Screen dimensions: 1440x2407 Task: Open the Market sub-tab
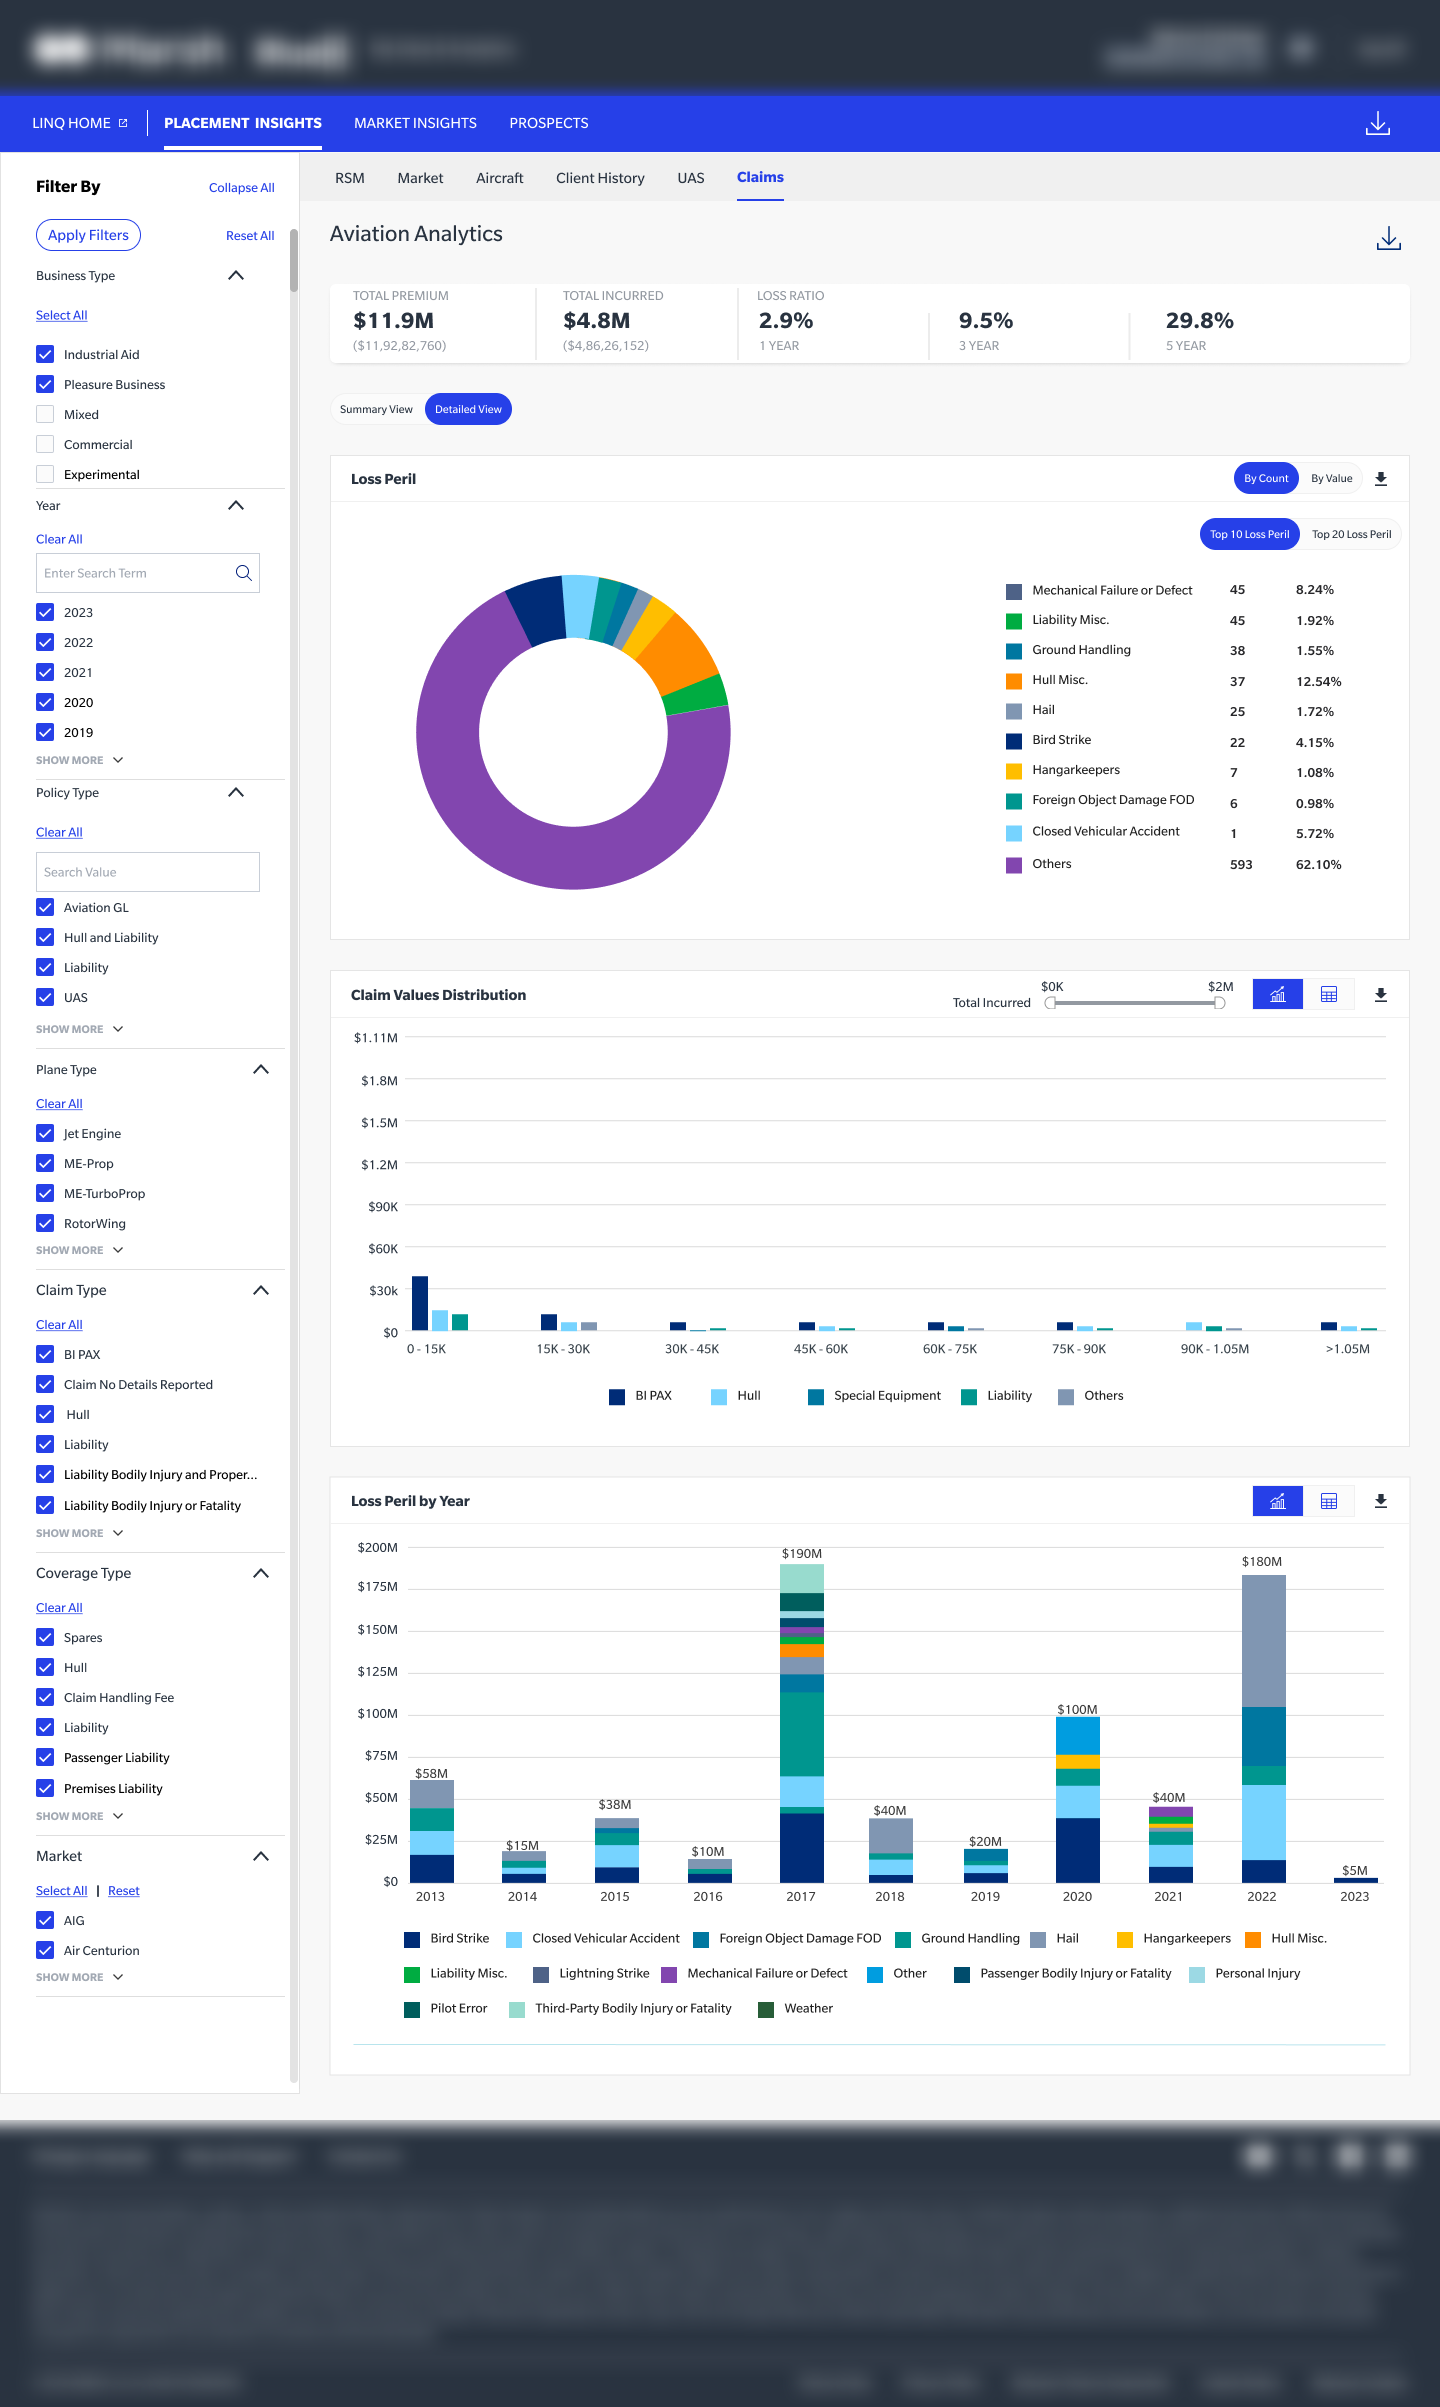(x=420, y=178)
